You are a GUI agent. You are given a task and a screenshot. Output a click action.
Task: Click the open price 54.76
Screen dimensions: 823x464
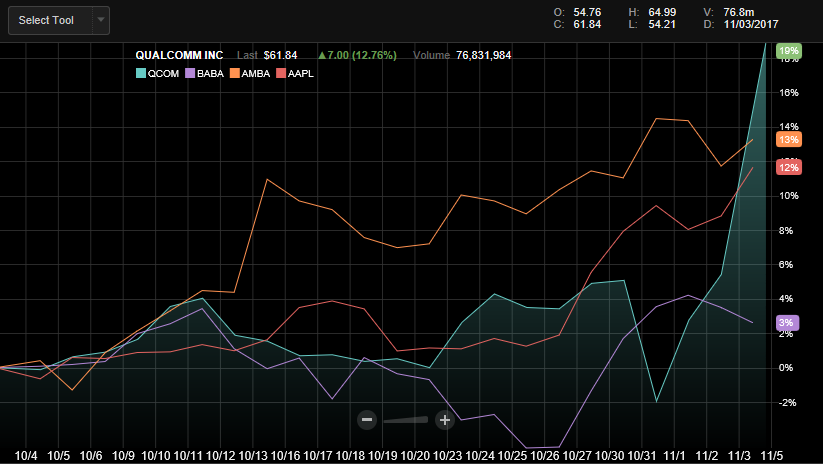pos(587,12)
